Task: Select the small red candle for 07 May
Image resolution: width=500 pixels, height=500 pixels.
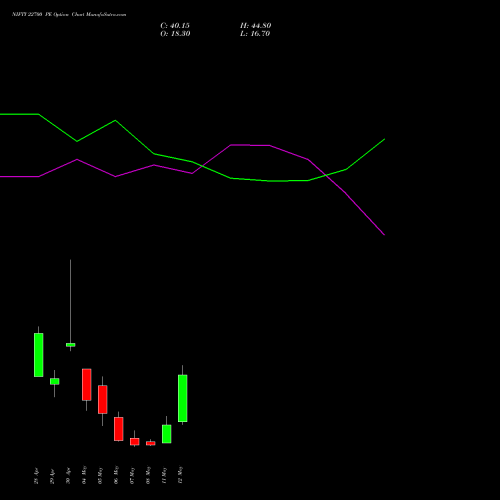Action: [135, 442]
